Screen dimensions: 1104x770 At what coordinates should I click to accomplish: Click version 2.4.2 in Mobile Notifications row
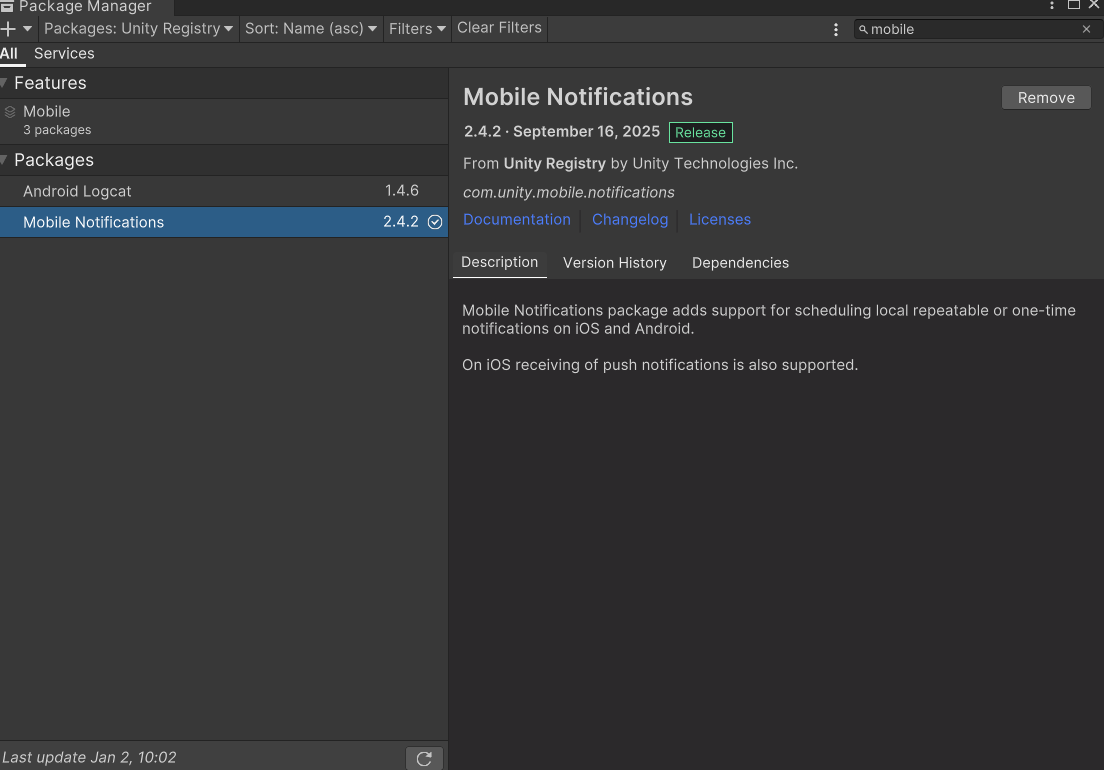[x=401, y=222]
